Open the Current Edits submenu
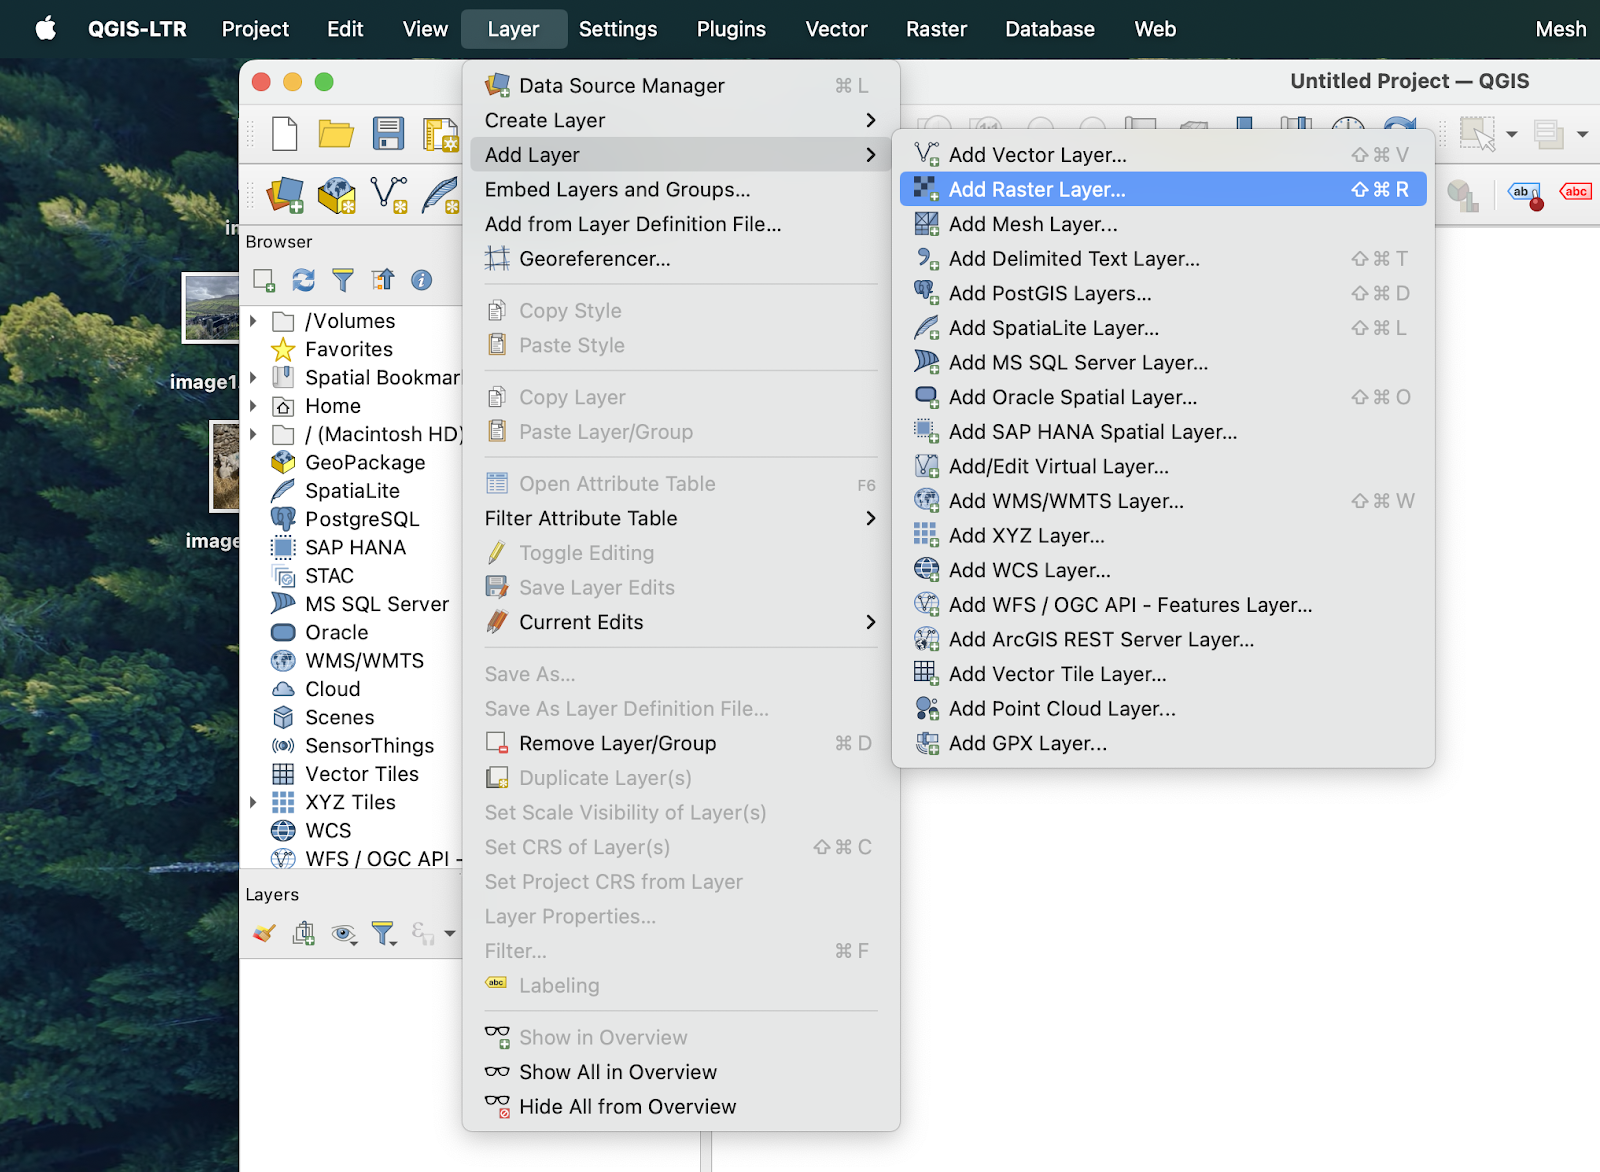The image size is (1600, 1172). pyautogui.click(x=681, y=622)
